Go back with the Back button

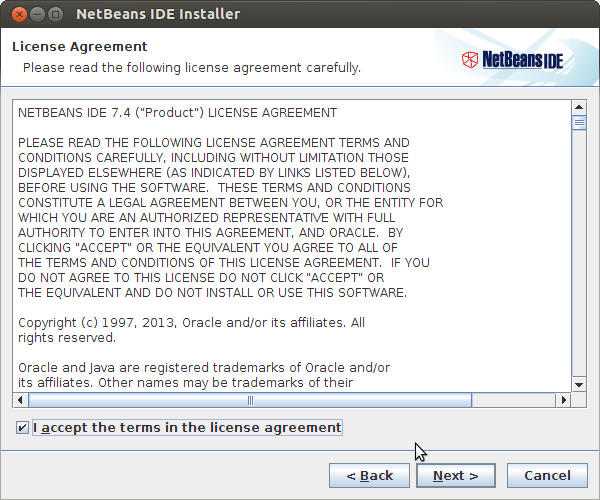click(369, 476)
